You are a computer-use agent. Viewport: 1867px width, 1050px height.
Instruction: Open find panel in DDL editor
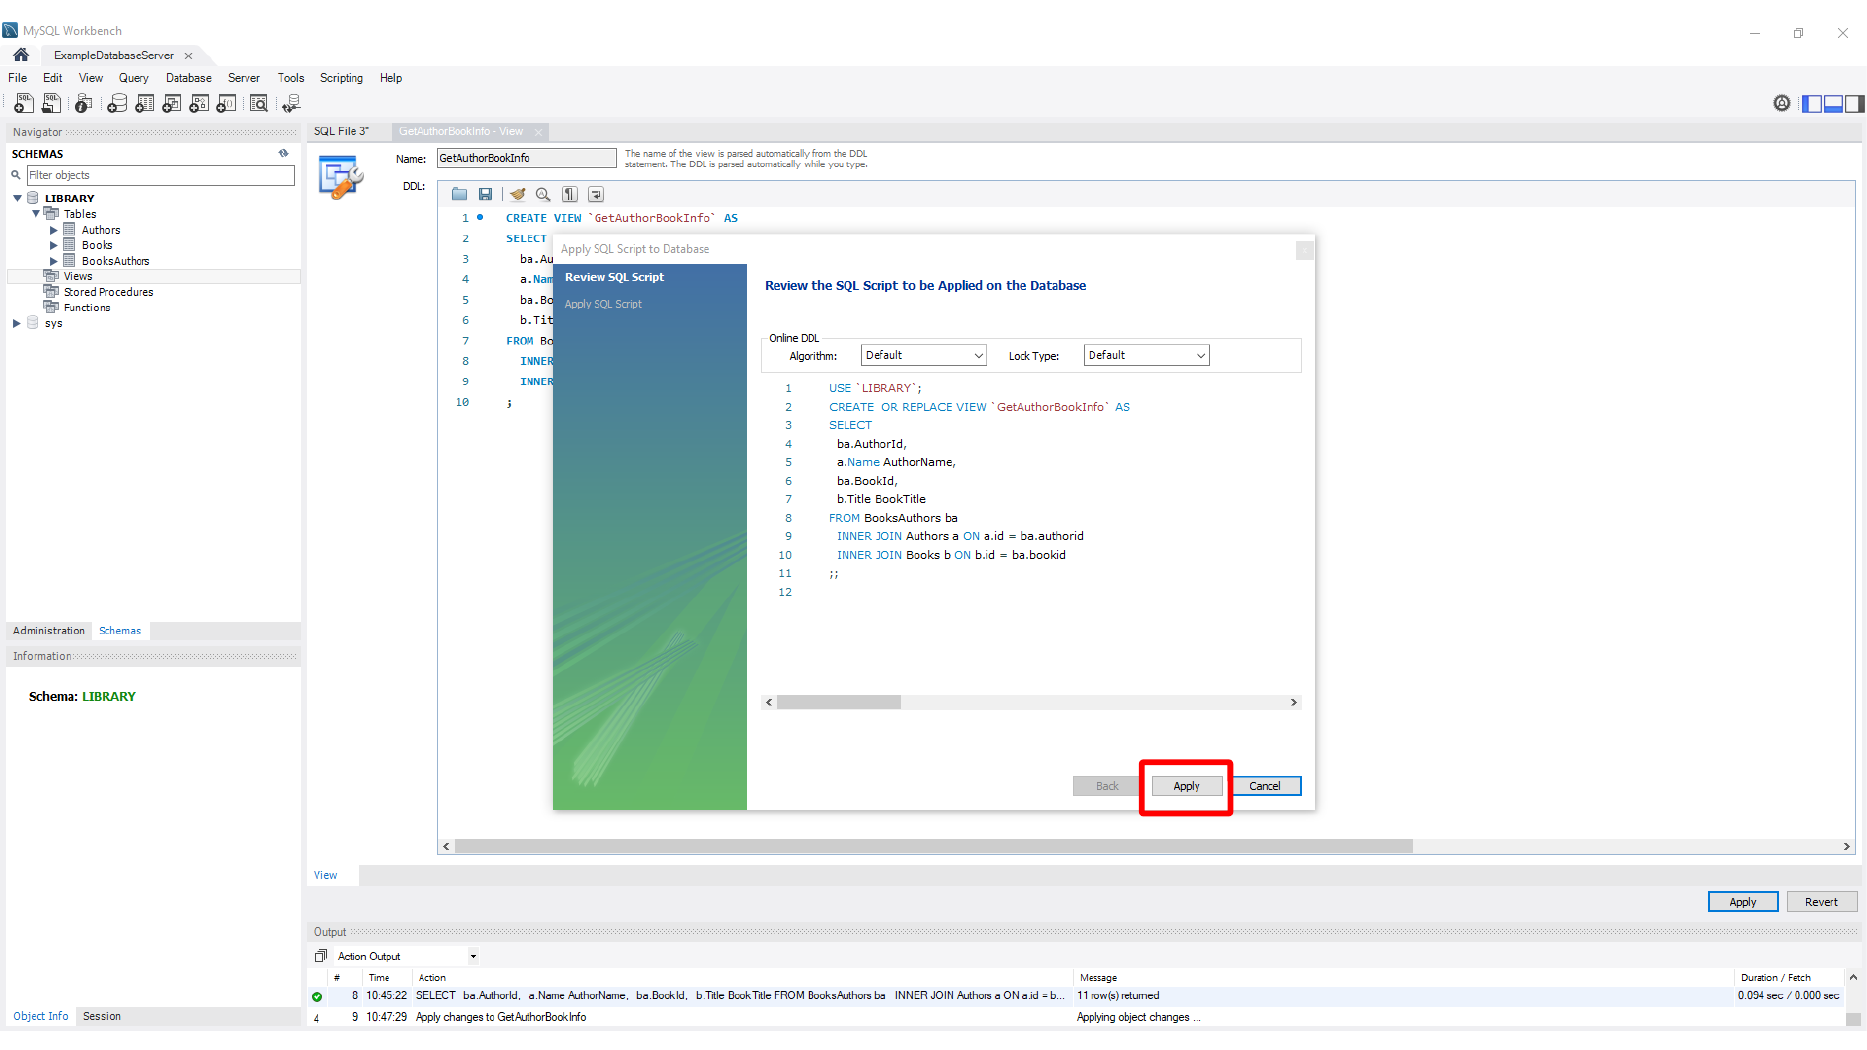tap(543, 194)
